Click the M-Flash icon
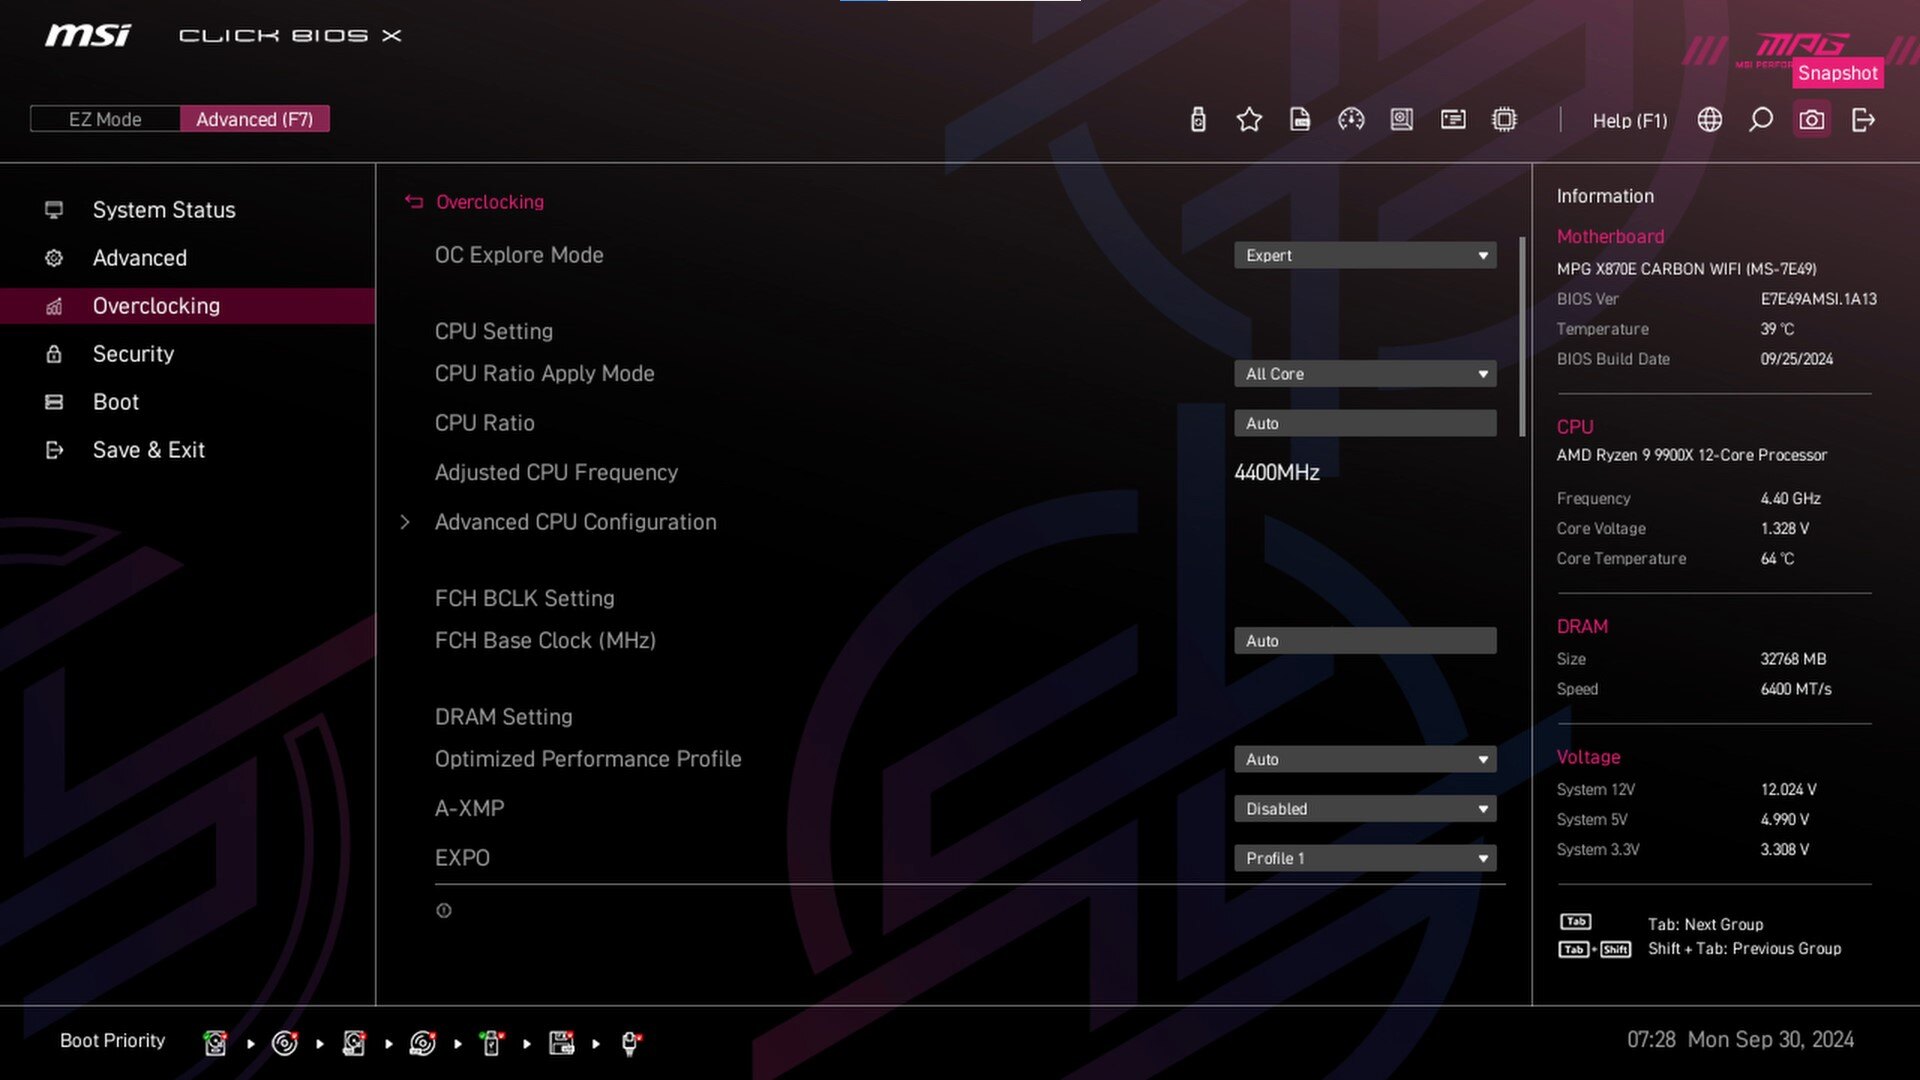1920x1080 pixels. (x=1195, y=119)
